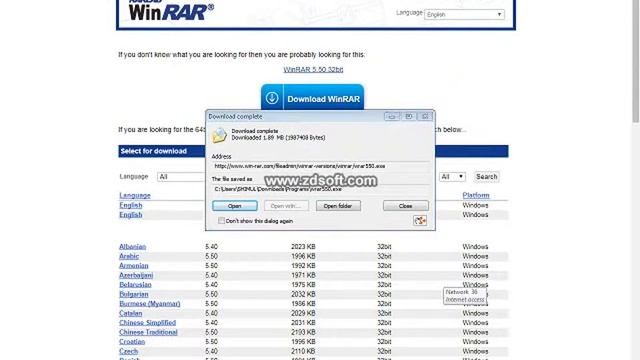
Task: Open the Armenian download link
Action: [x=133, y=266]
